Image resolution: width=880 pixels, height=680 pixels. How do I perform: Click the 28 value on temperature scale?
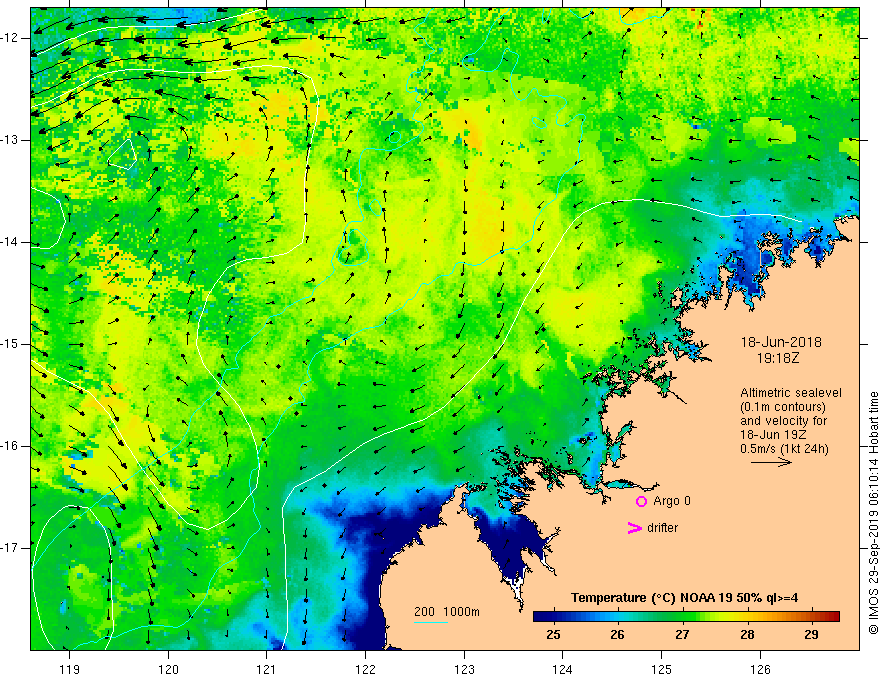coord(747,635)
